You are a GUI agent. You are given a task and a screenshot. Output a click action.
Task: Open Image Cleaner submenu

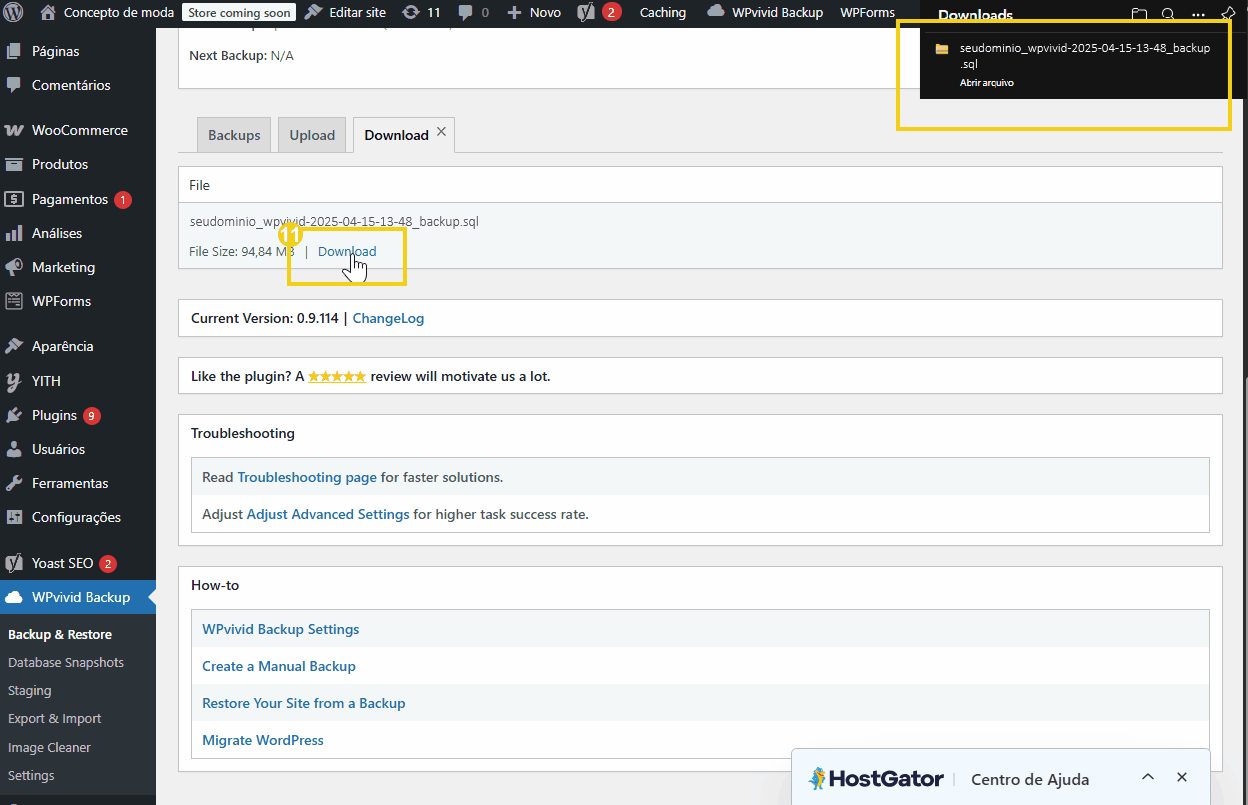click(49, 747)
